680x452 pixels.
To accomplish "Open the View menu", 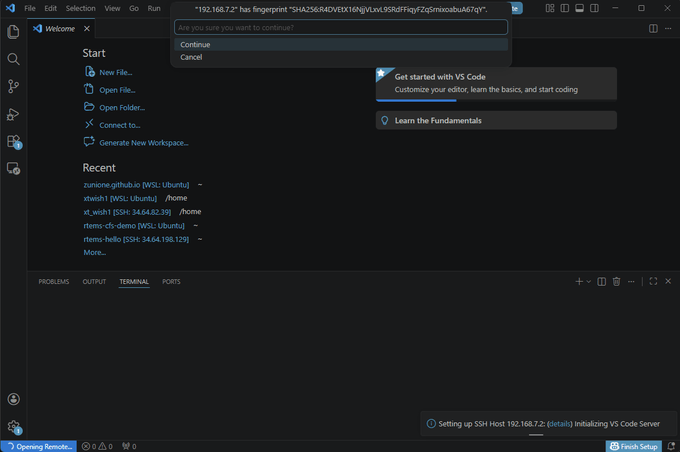I will click(x=112, y=8).
